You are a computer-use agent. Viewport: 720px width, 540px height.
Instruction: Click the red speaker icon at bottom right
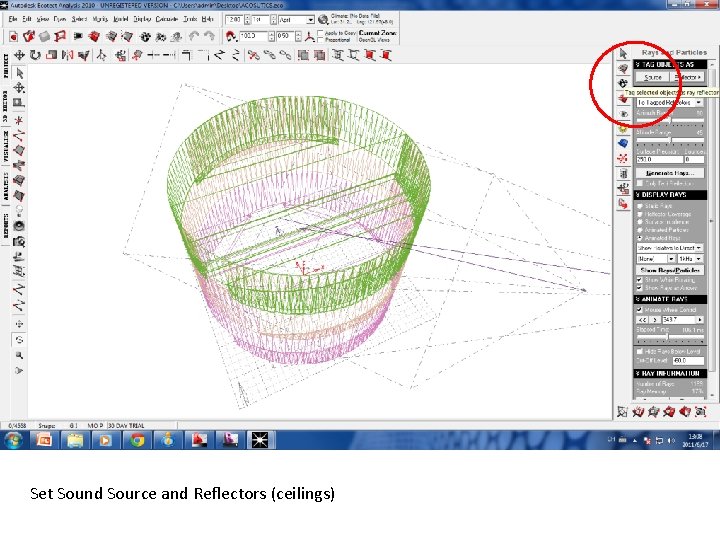pyautogui.click(x=685, y=411)
